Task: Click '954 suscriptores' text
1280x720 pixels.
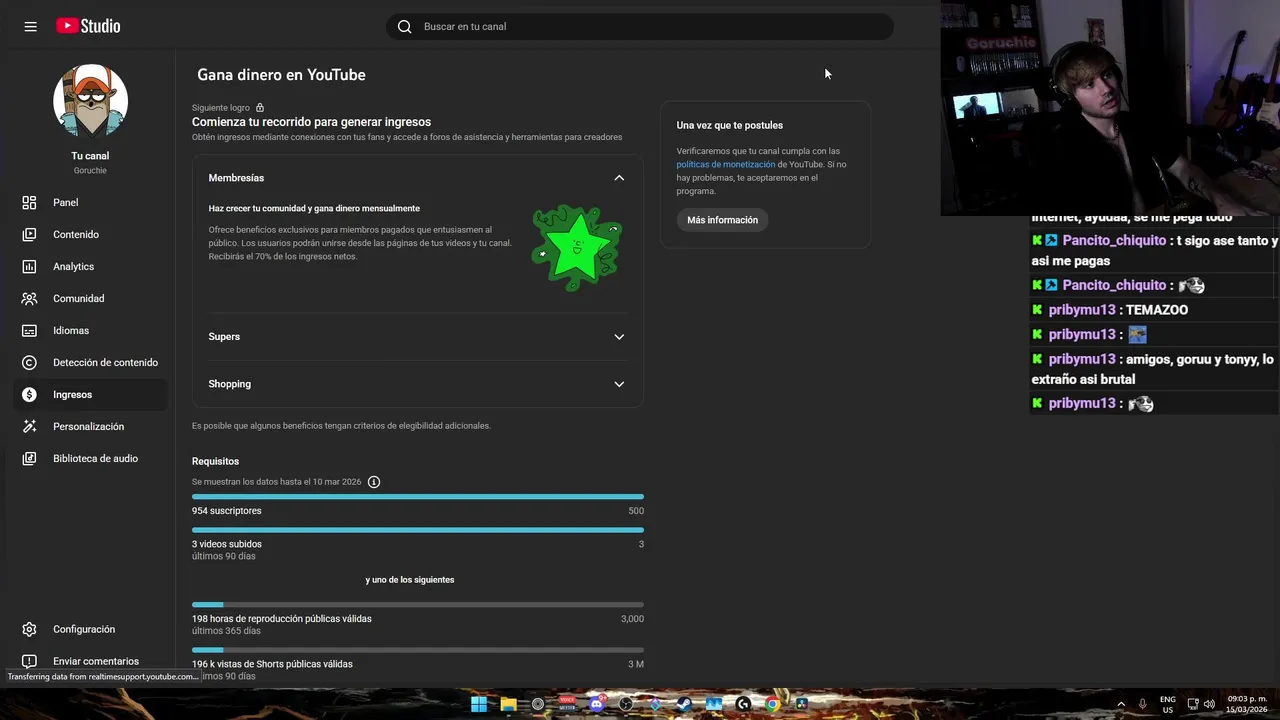Action: tap(227, 511)
